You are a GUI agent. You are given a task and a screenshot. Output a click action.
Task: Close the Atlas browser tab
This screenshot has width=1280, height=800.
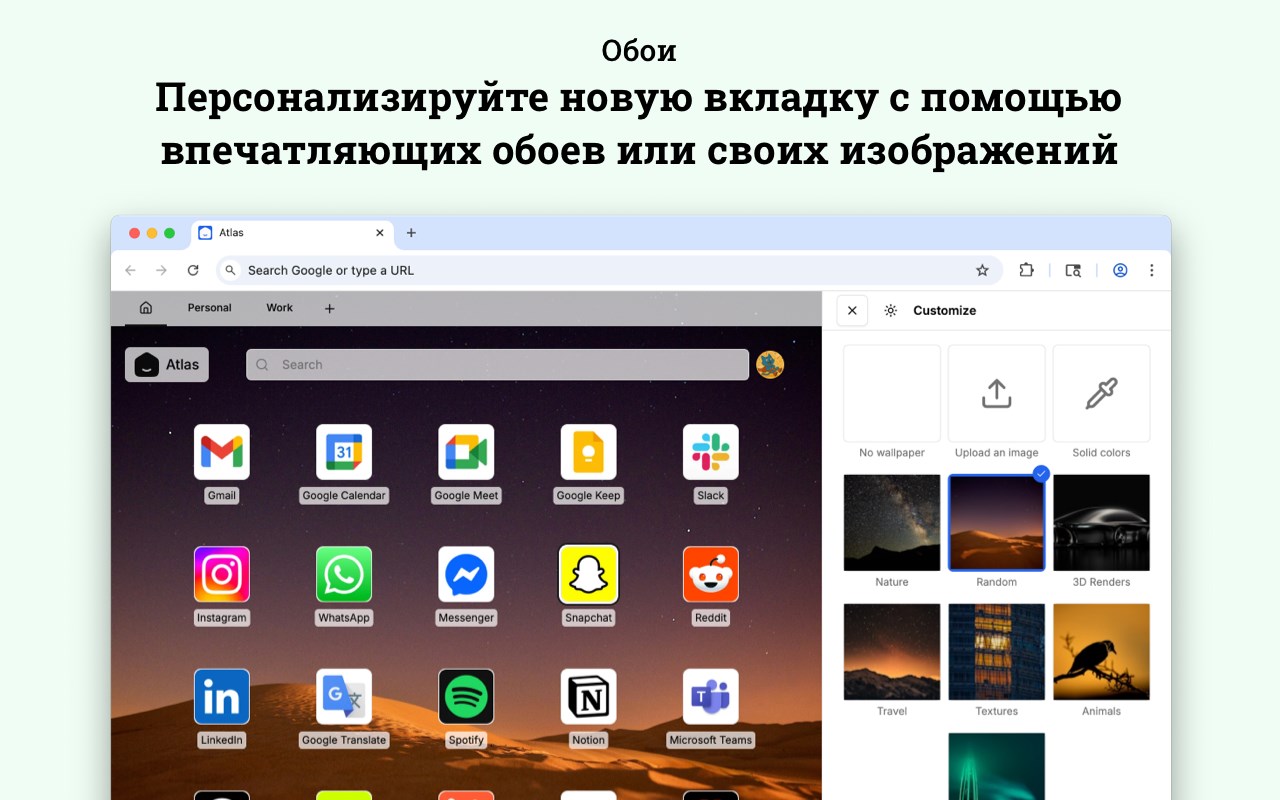pos(379,233)
